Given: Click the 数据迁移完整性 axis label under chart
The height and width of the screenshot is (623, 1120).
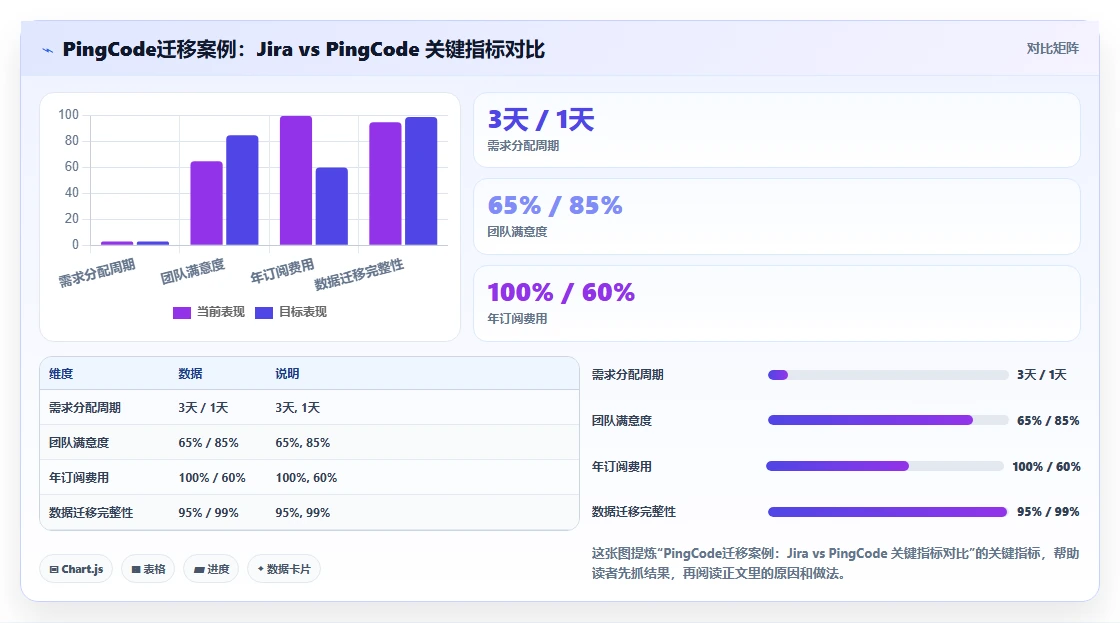Looking at the screenshot, I should point(359,274).
